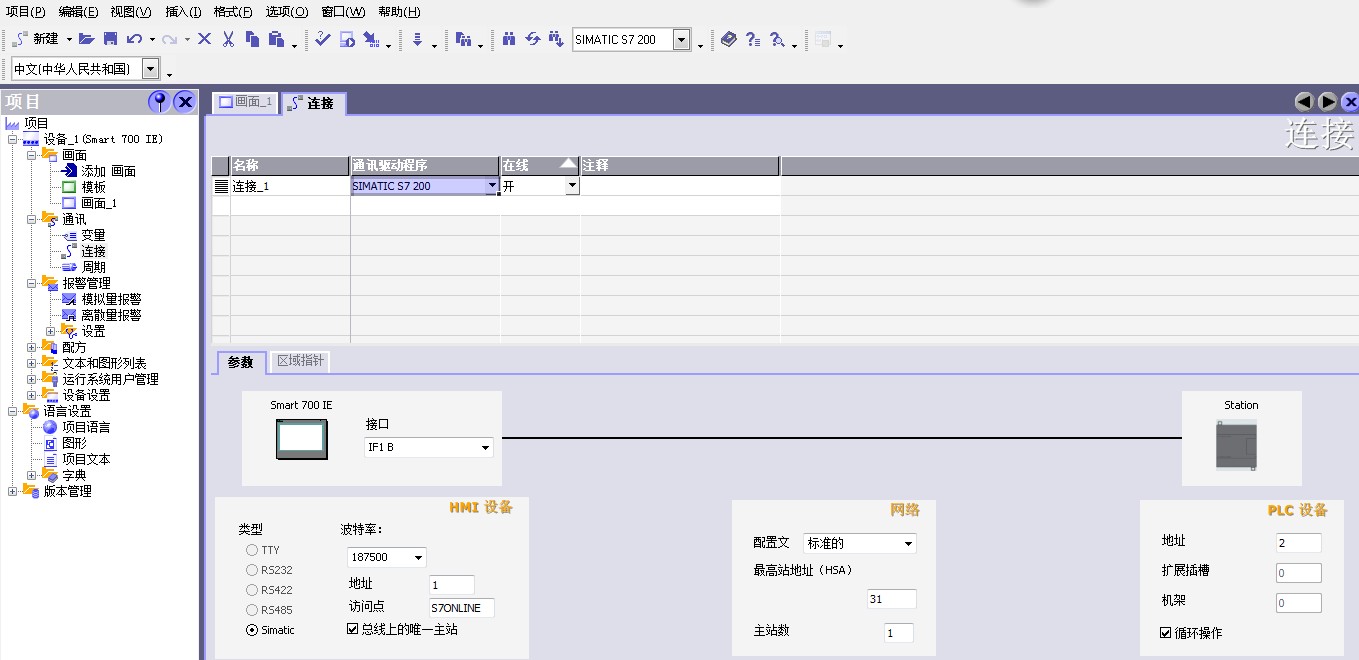The image size is (1359, 660).
Task: Click the PLC 地址 input field
Action: (1298, 543)
